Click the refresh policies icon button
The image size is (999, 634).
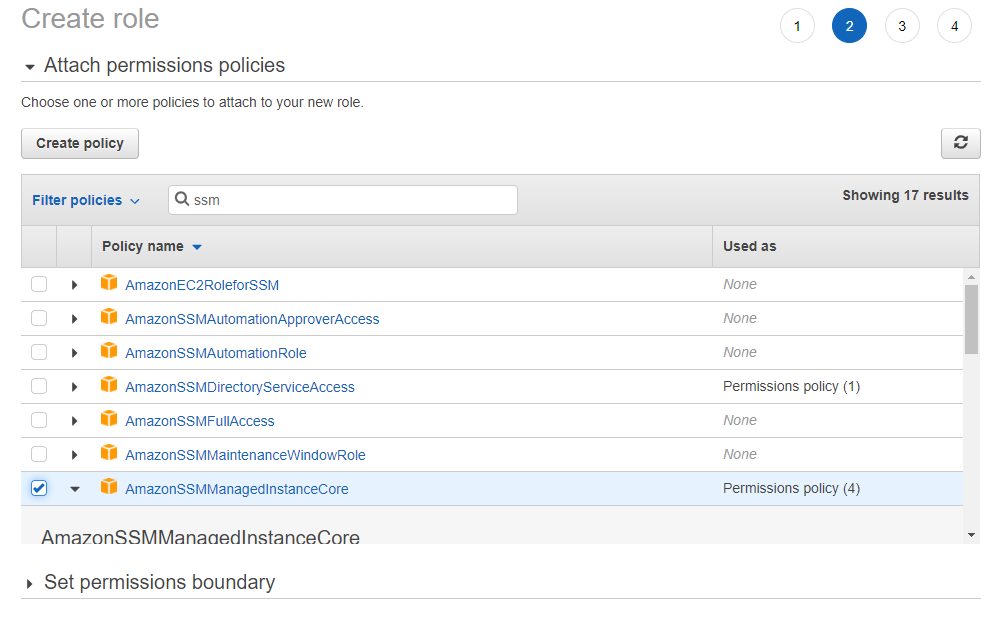960,143
